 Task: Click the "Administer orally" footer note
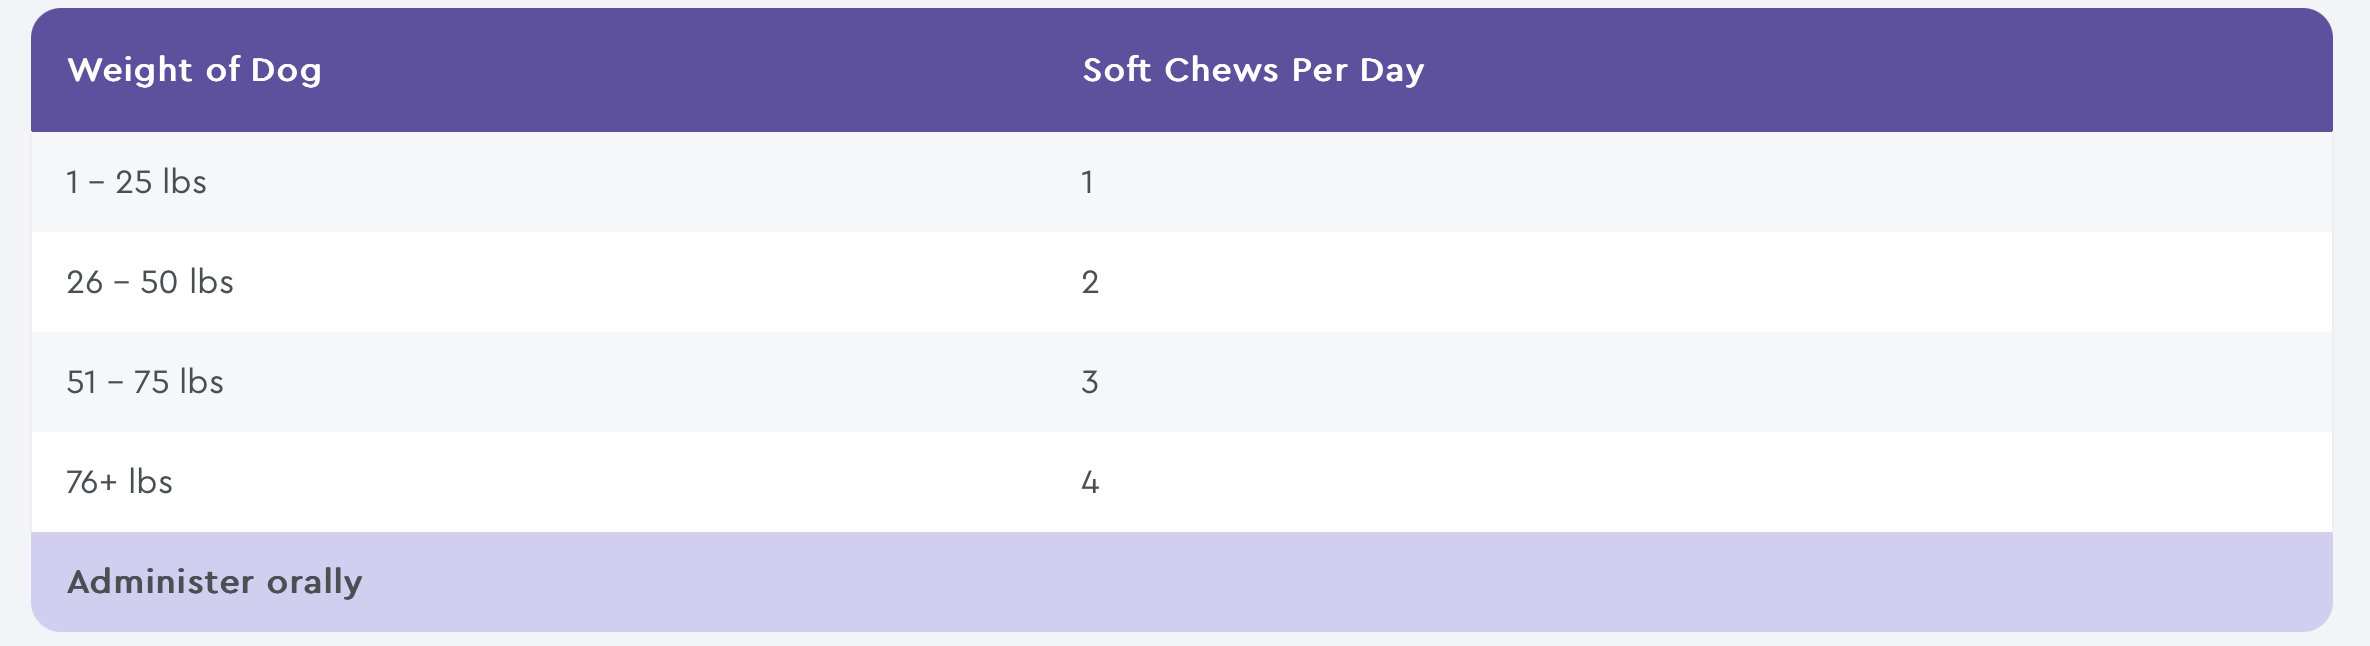point(215,582)
